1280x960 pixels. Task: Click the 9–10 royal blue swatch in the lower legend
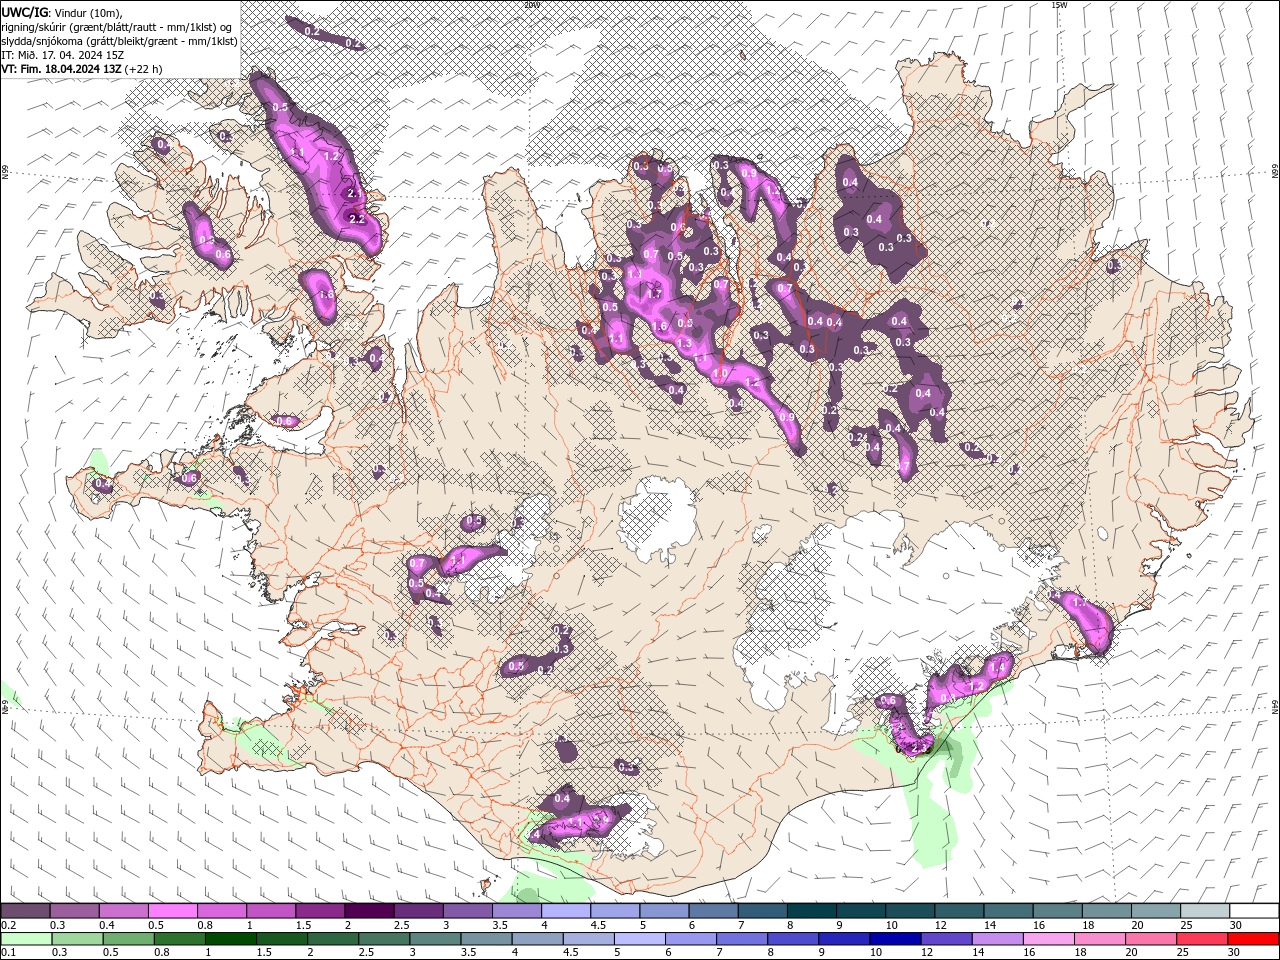[843, 938]
